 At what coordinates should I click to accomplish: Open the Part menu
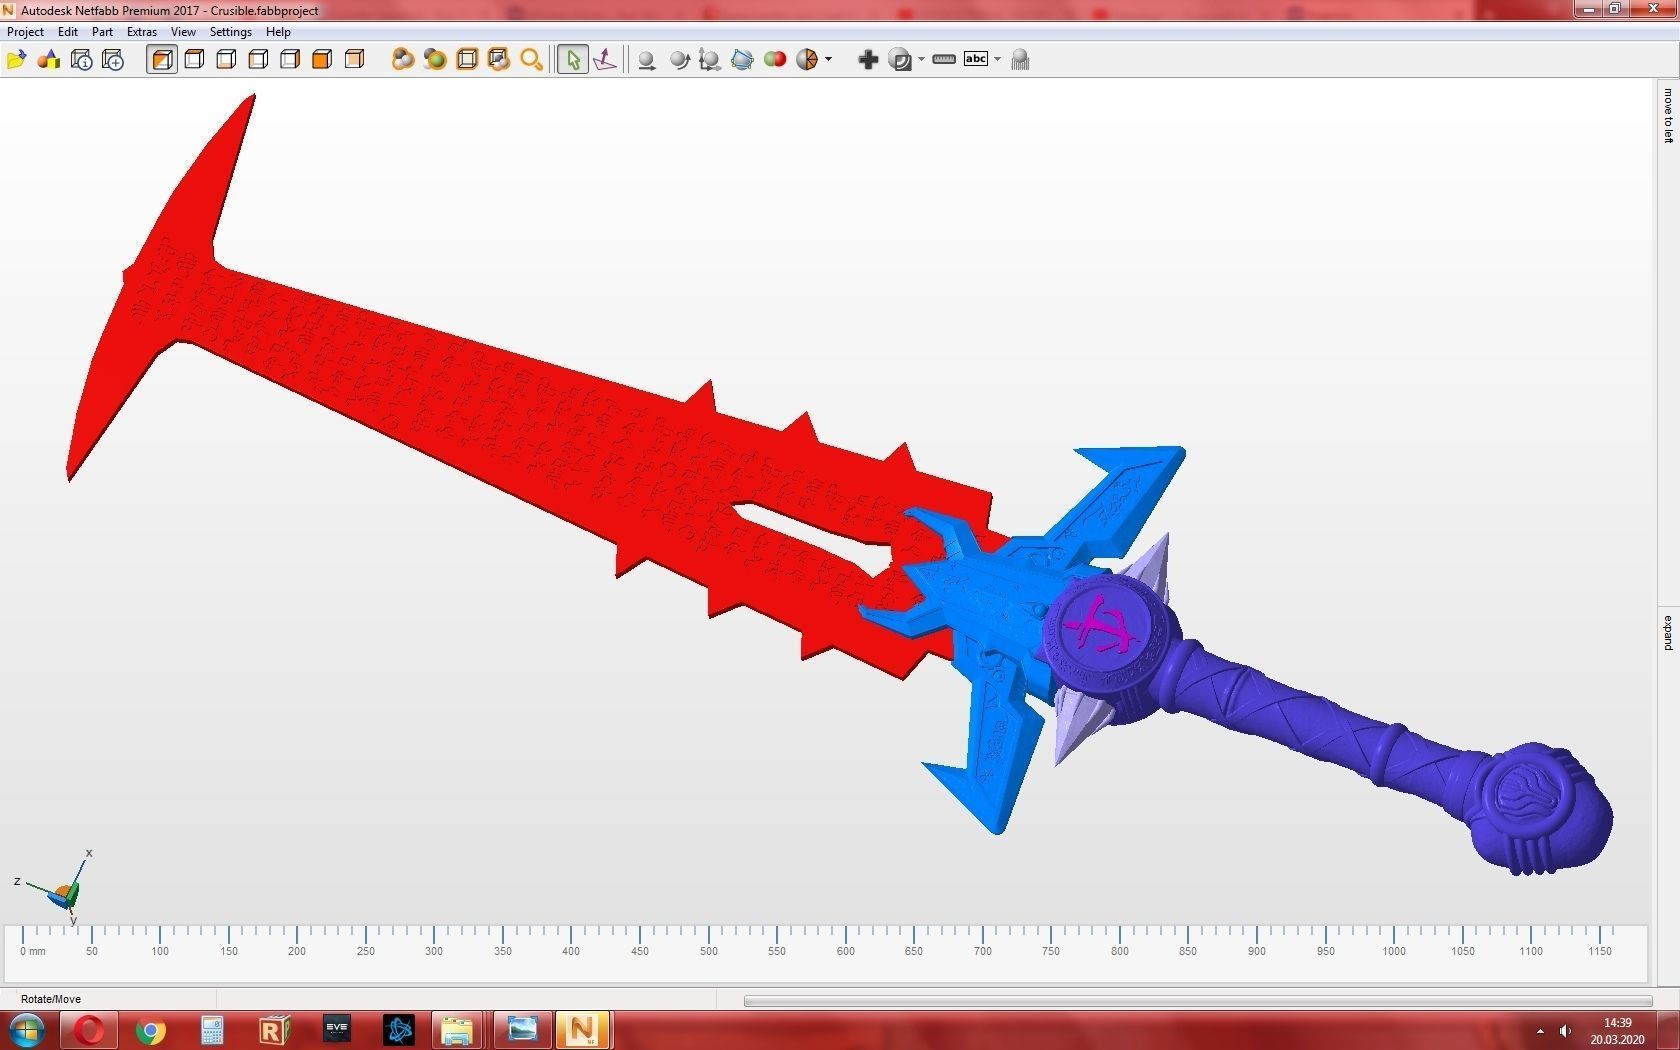pos(102,32)
